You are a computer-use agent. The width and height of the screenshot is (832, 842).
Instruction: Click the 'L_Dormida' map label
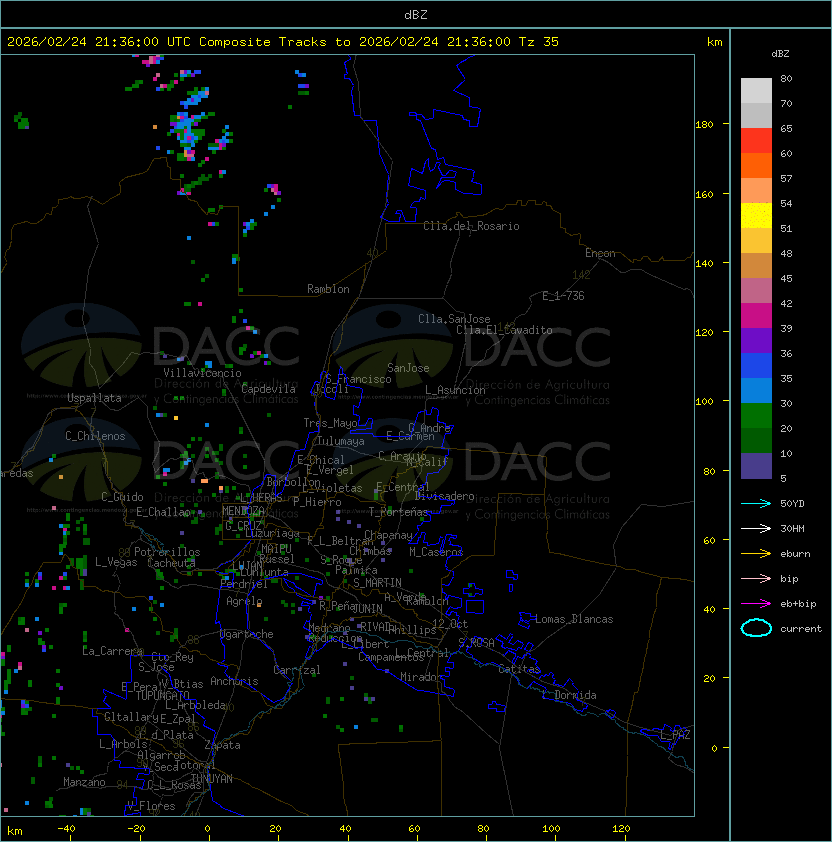point(569,695)
